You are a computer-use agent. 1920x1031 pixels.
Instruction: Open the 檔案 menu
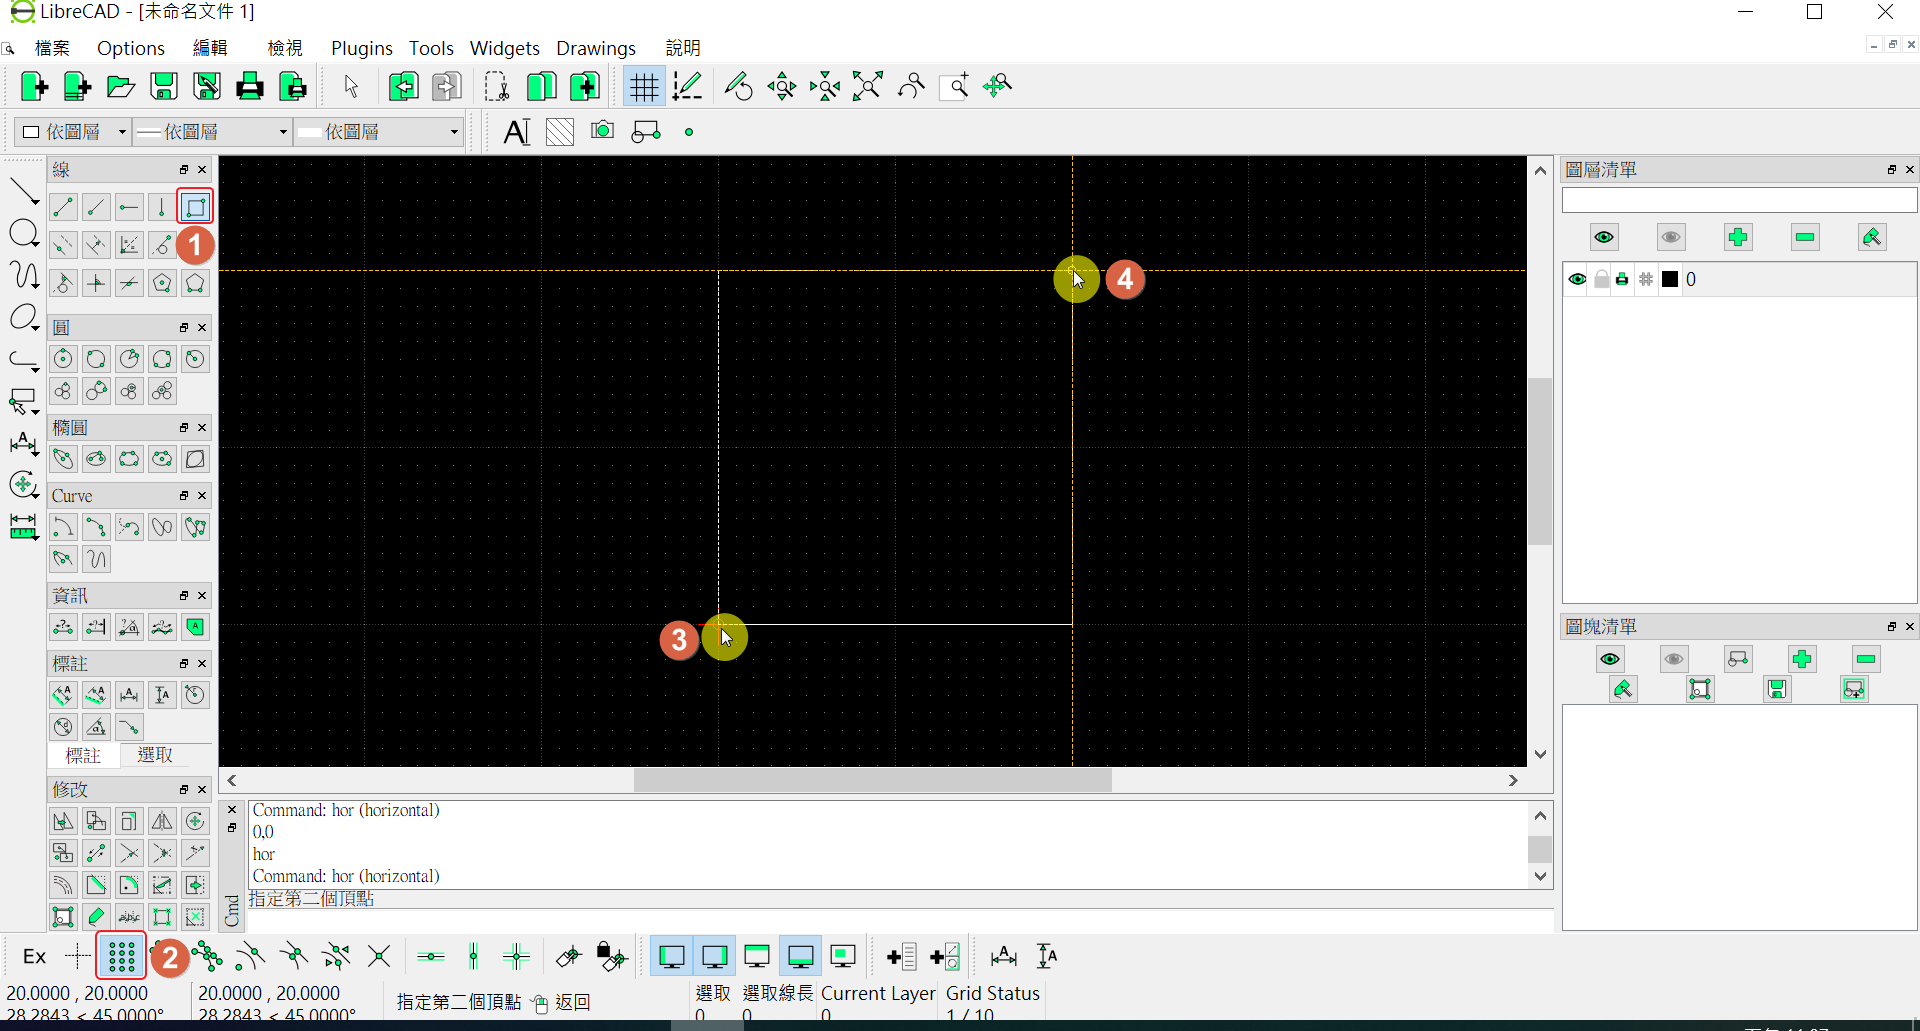coord(52,48)
